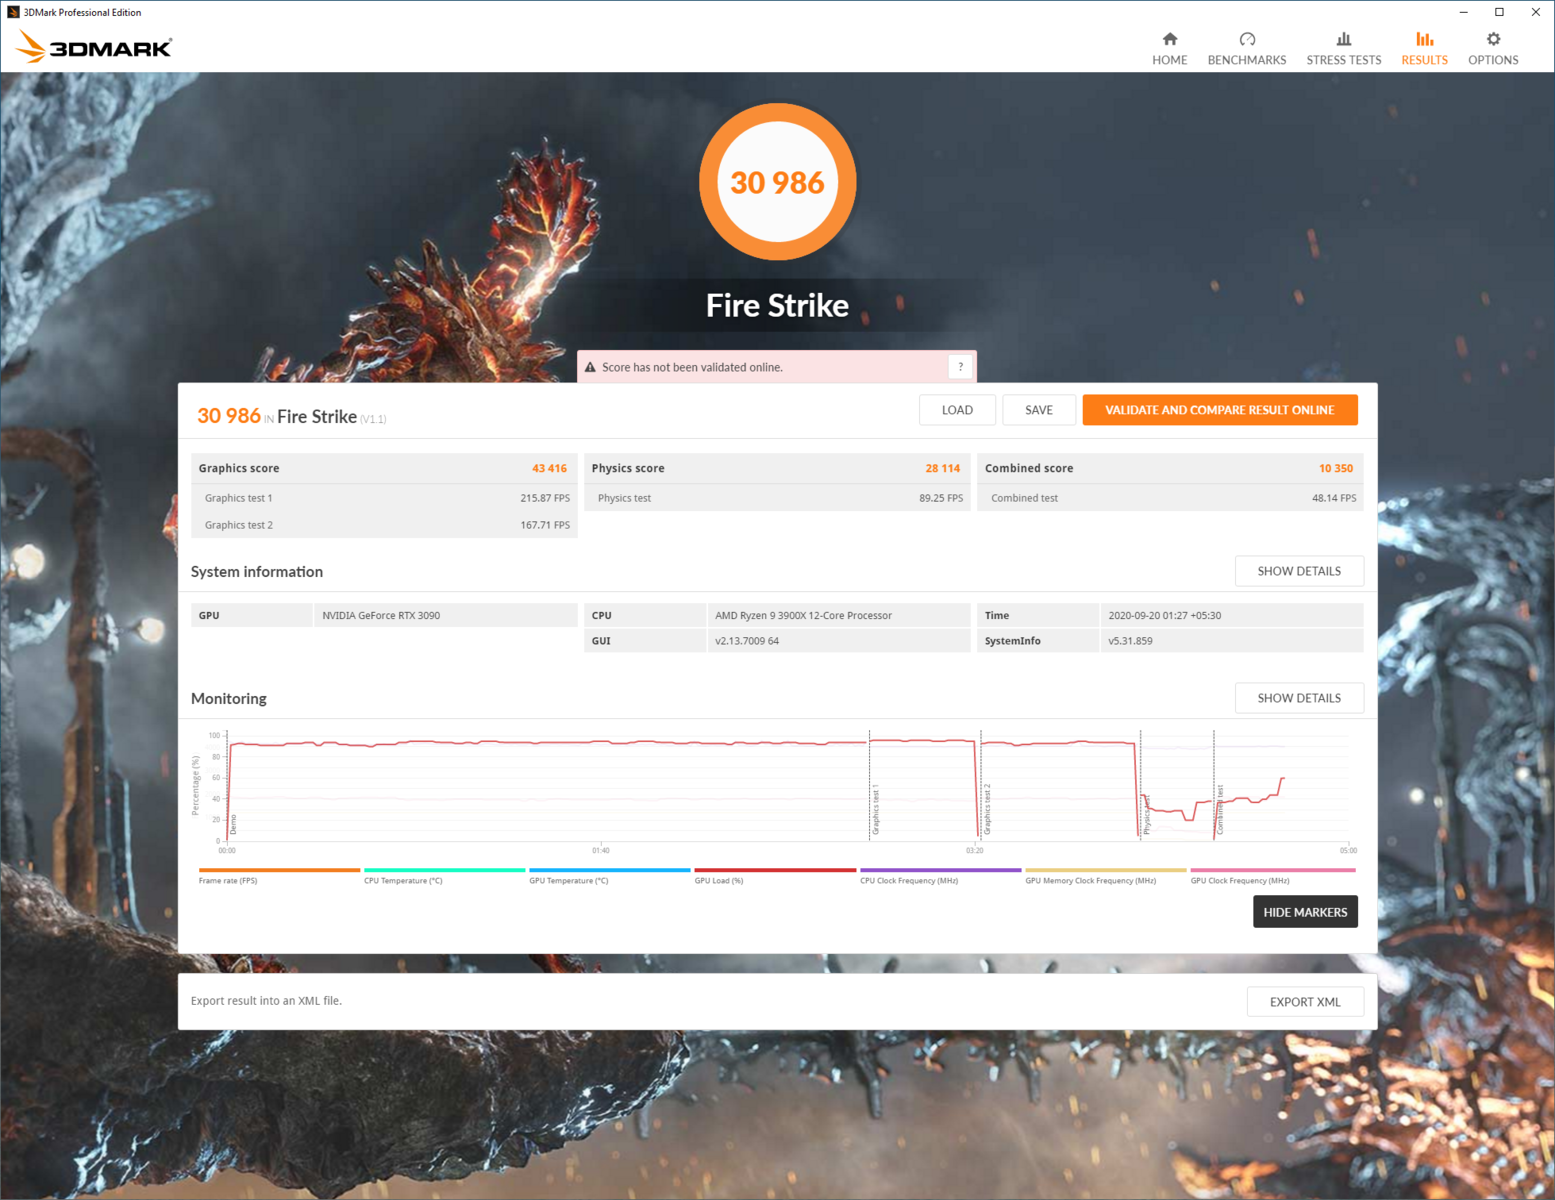
Task: Close the 3DMark window
Action: pos(1536,12)
